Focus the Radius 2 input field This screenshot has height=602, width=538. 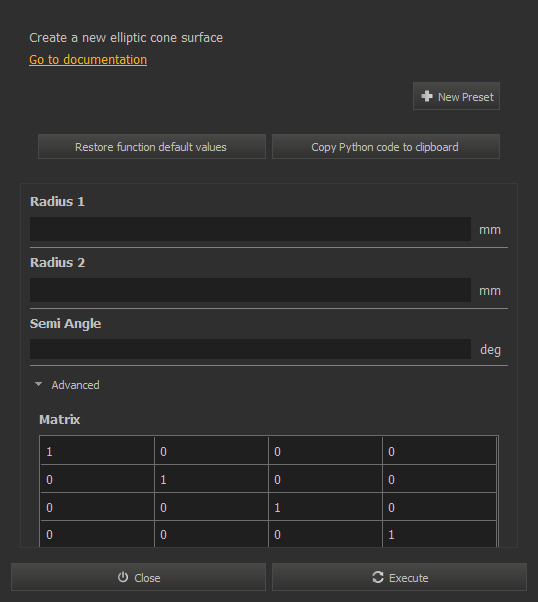point(250,290)
